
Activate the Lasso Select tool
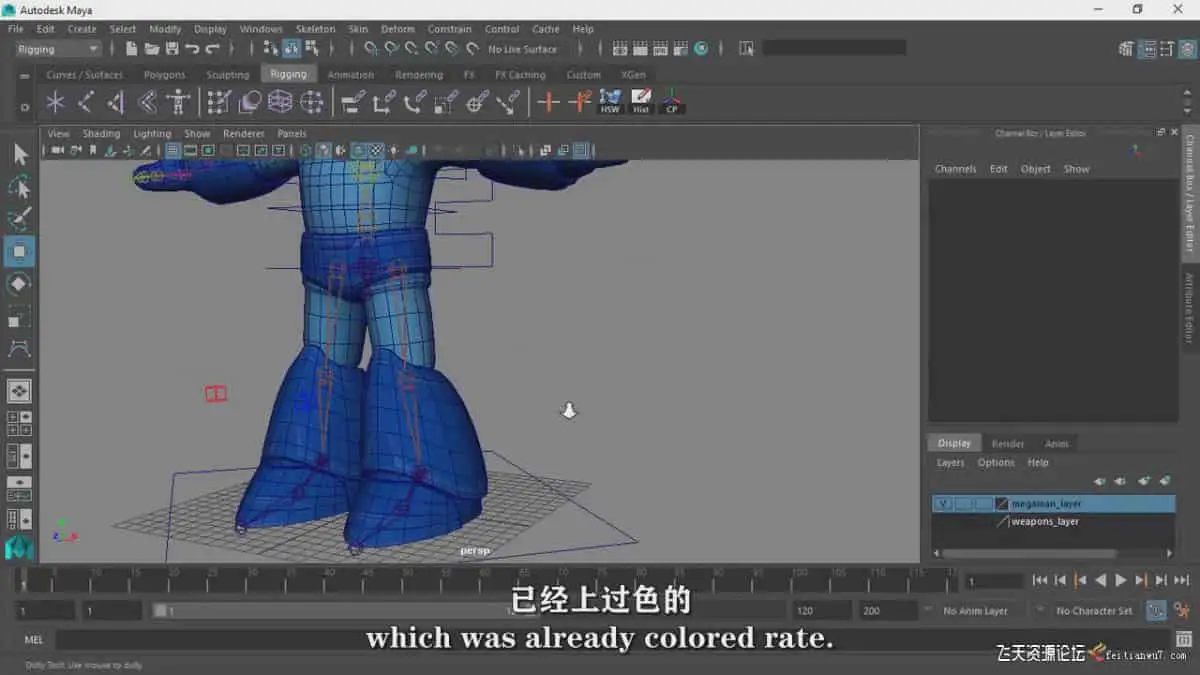[x=20, y=187]
